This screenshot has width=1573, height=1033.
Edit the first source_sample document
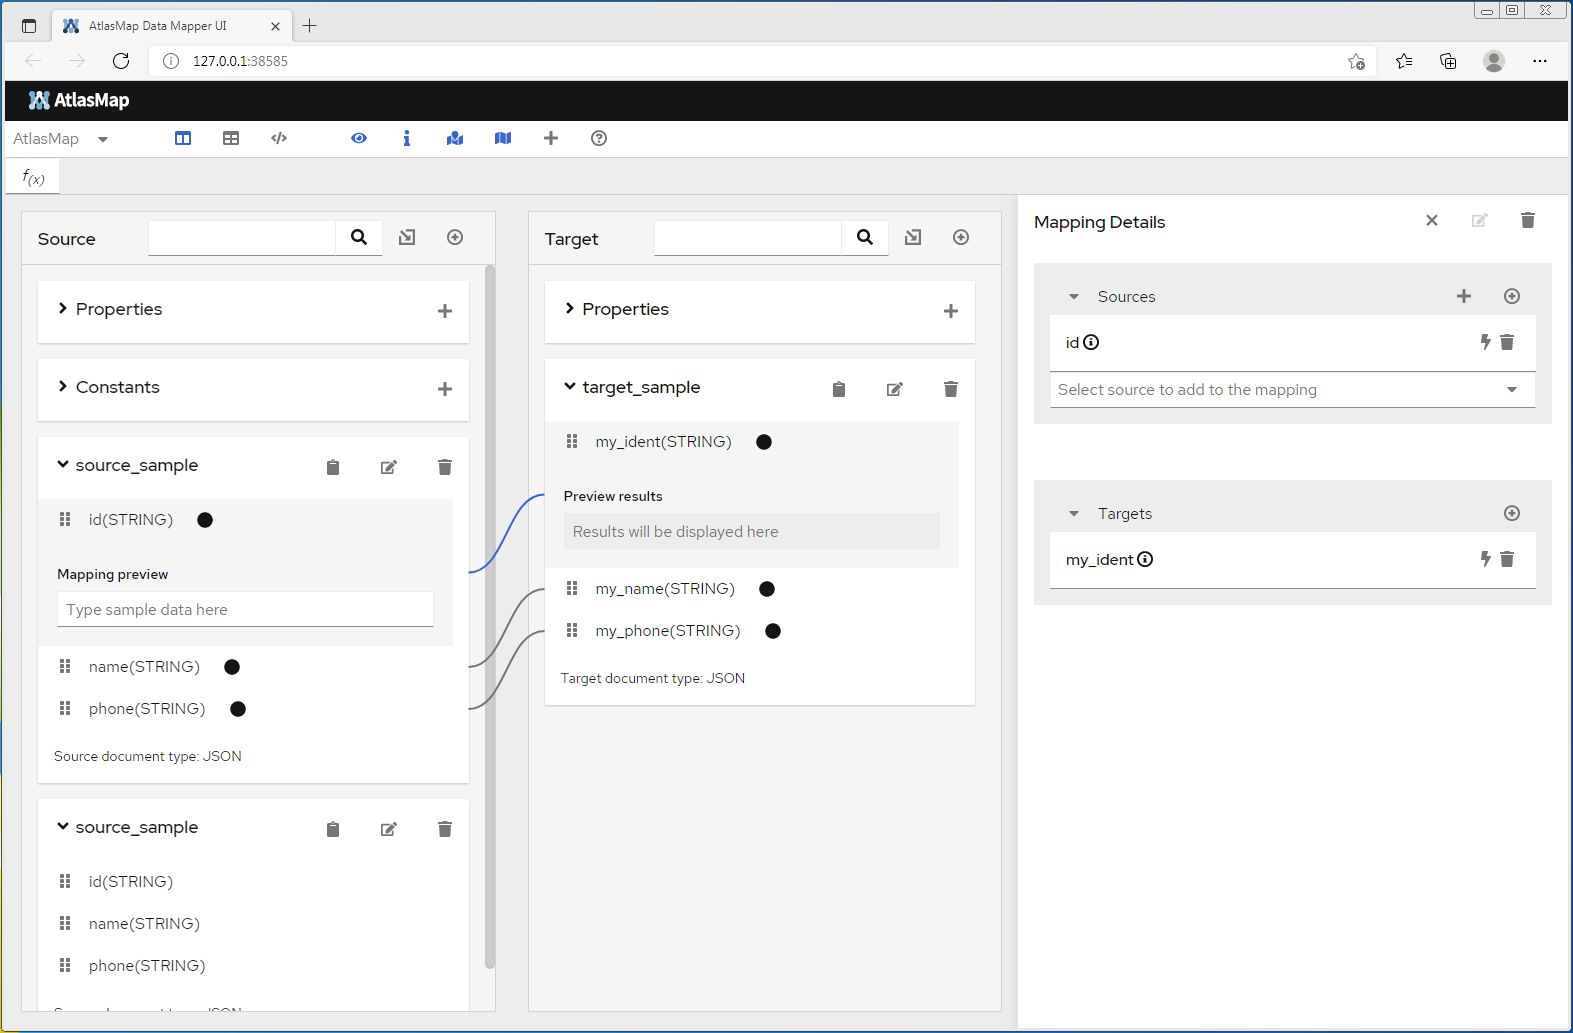(x=389, y=467)
